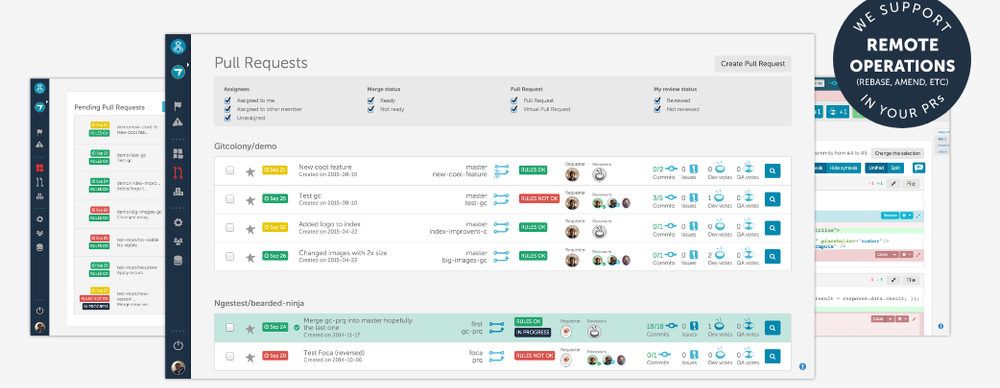Open the settings gear icon in main sidebar

178,223
